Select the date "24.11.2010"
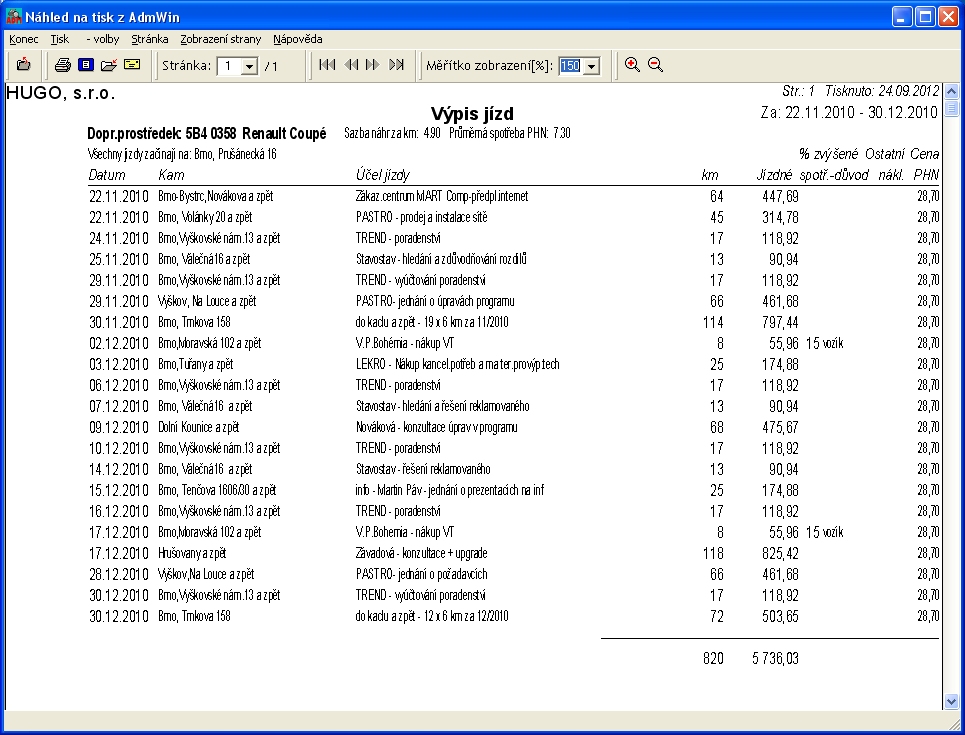Screen dimensions: 965x735 tap(119, 238)
